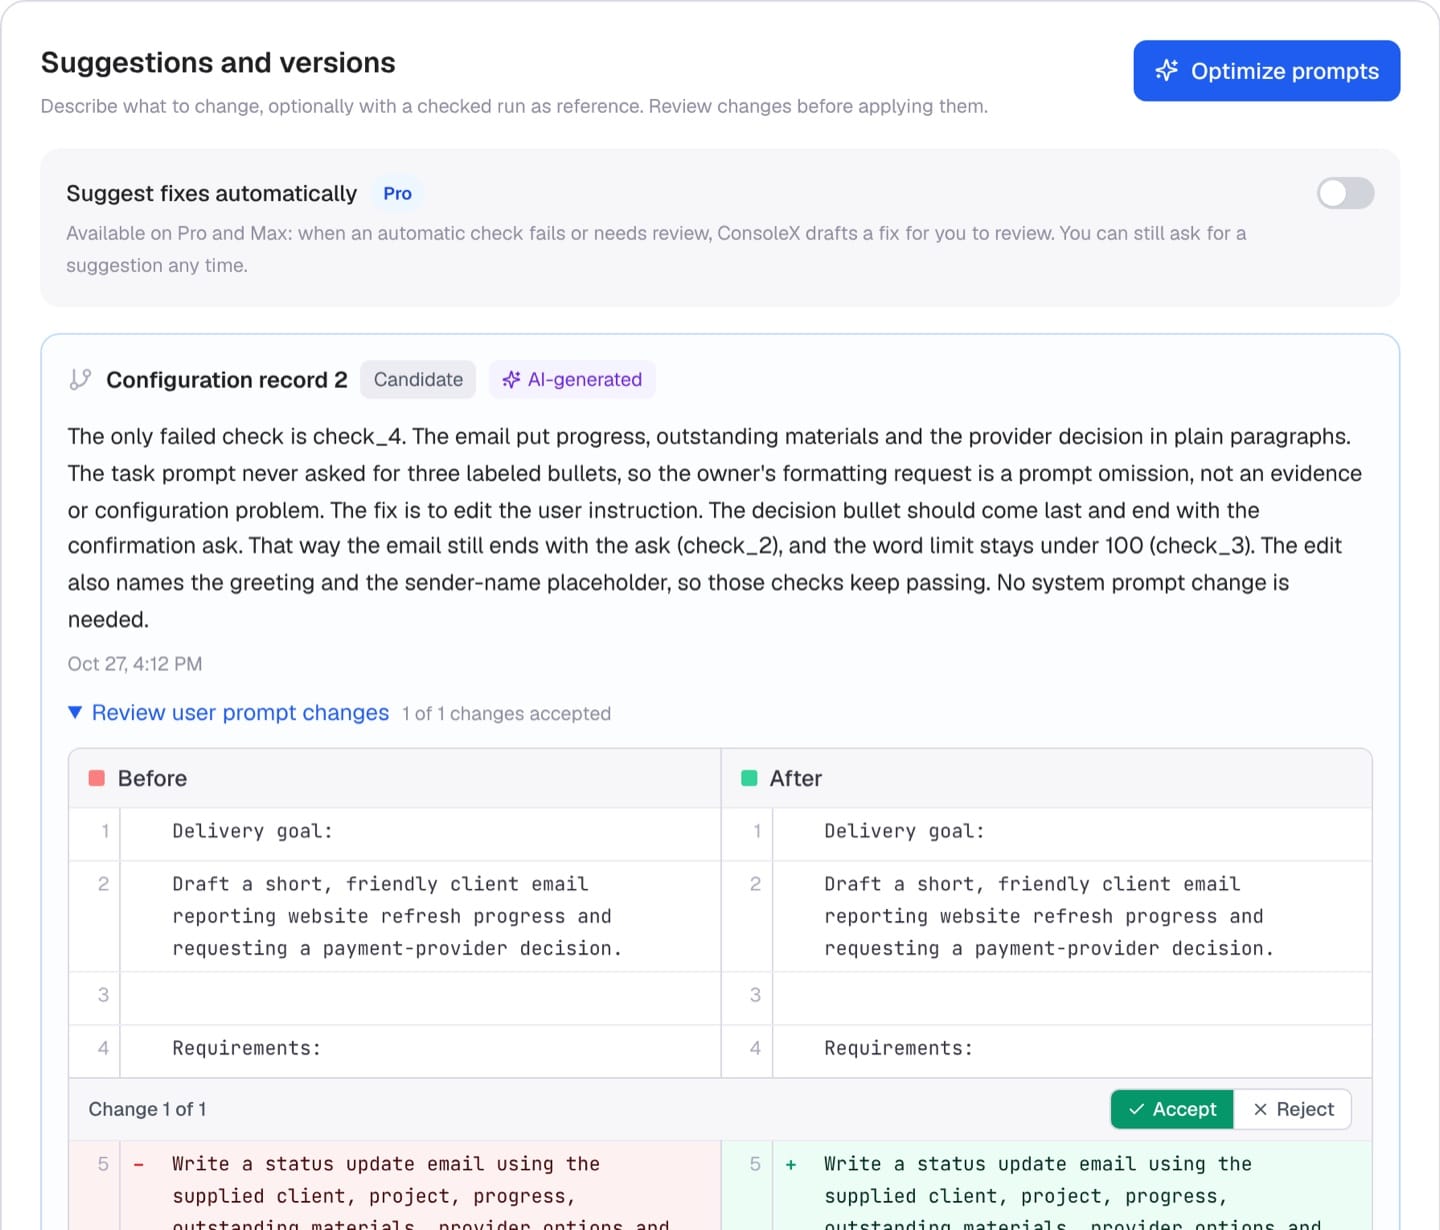Click the 'Available on Pro and Max' description
Screen dimensions: 1440x1230
656,249
